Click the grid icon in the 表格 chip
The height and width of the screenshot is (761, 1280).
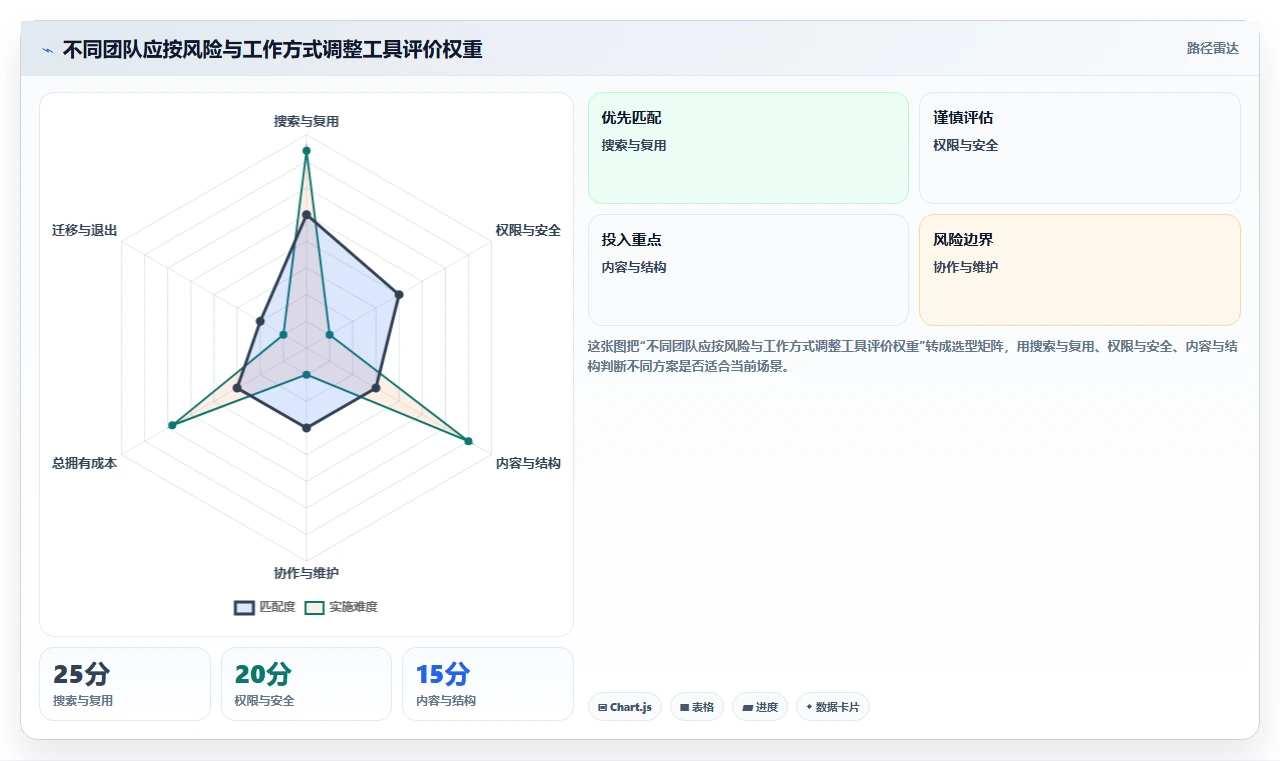(x=684, y=707)
